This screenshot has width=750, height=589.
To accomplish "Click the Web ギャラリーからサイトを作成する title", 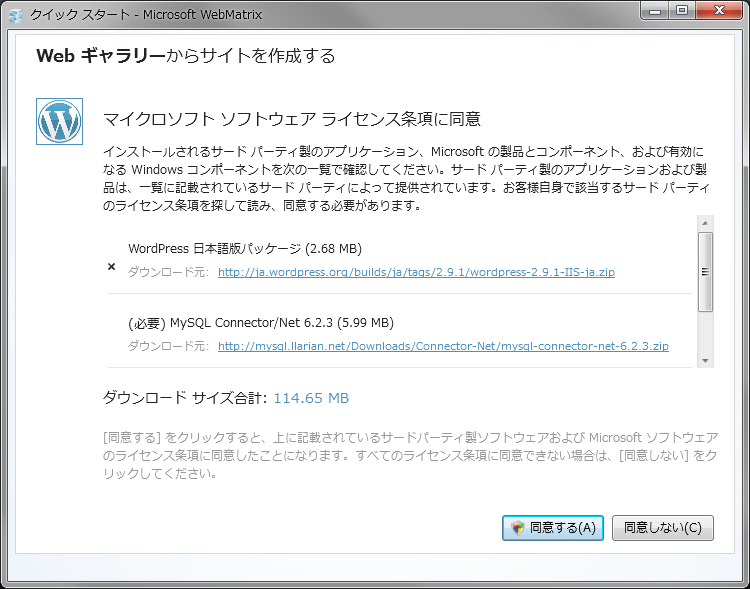I will click(x=186, y=56).
